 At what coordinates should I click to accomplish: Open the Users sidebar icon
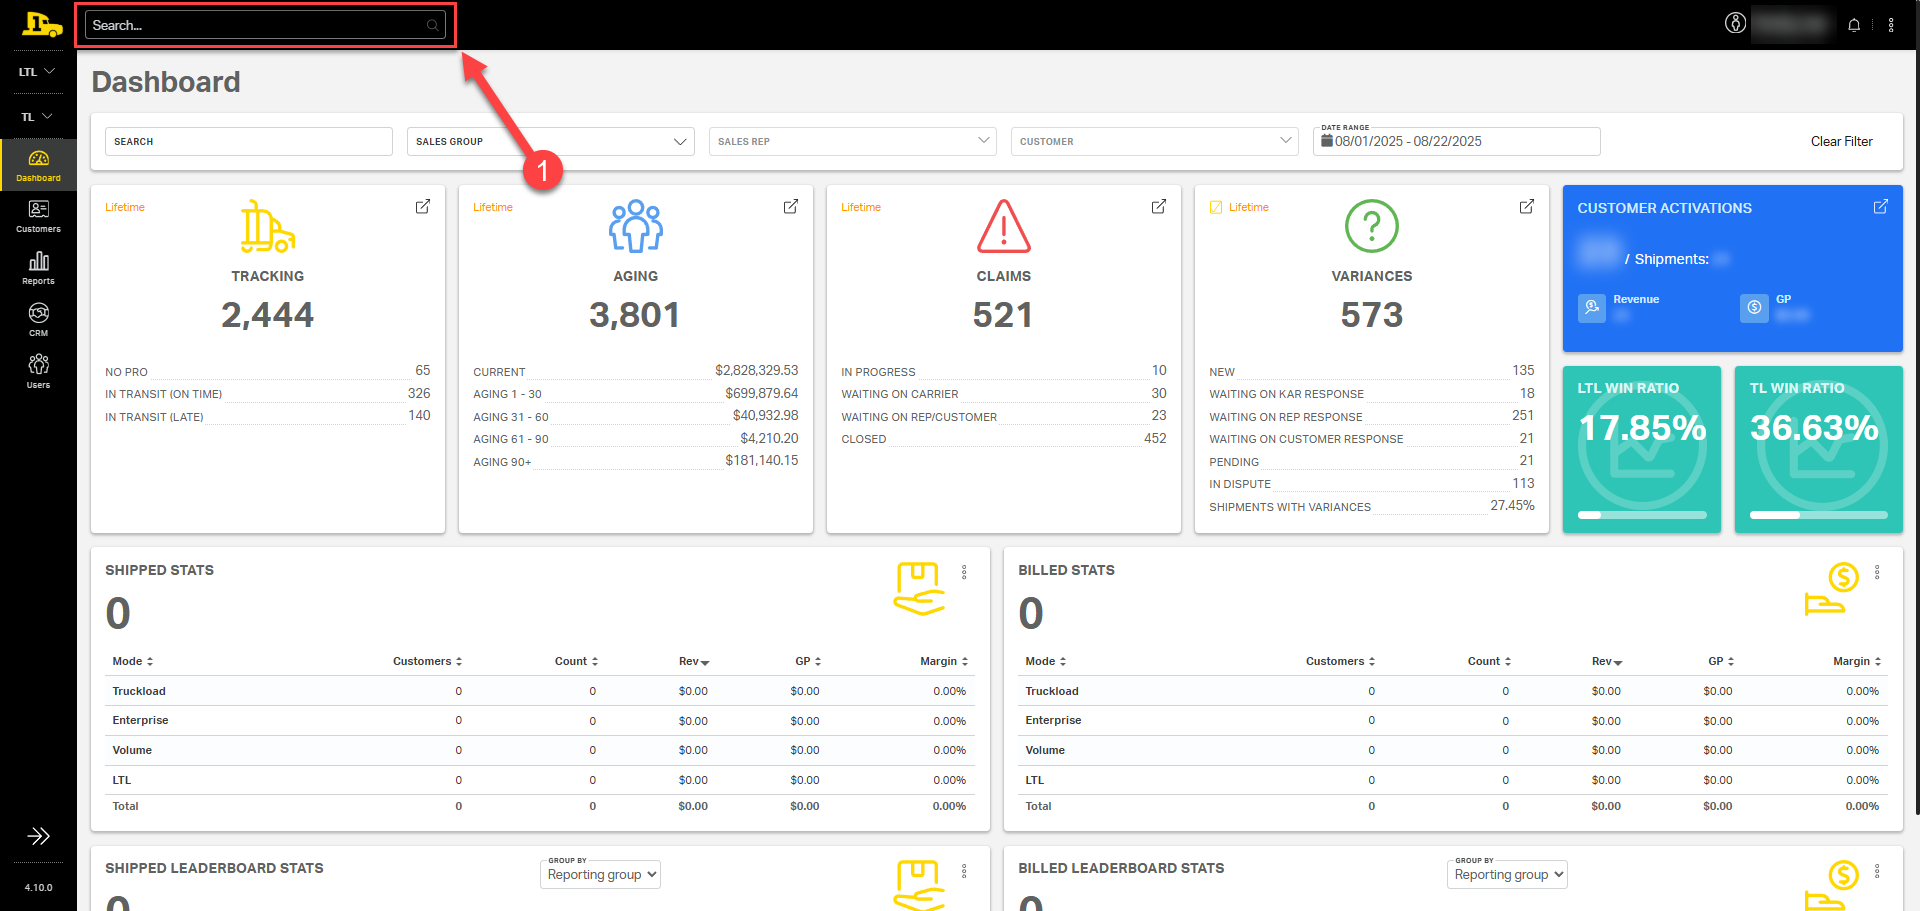pos(38,370)
